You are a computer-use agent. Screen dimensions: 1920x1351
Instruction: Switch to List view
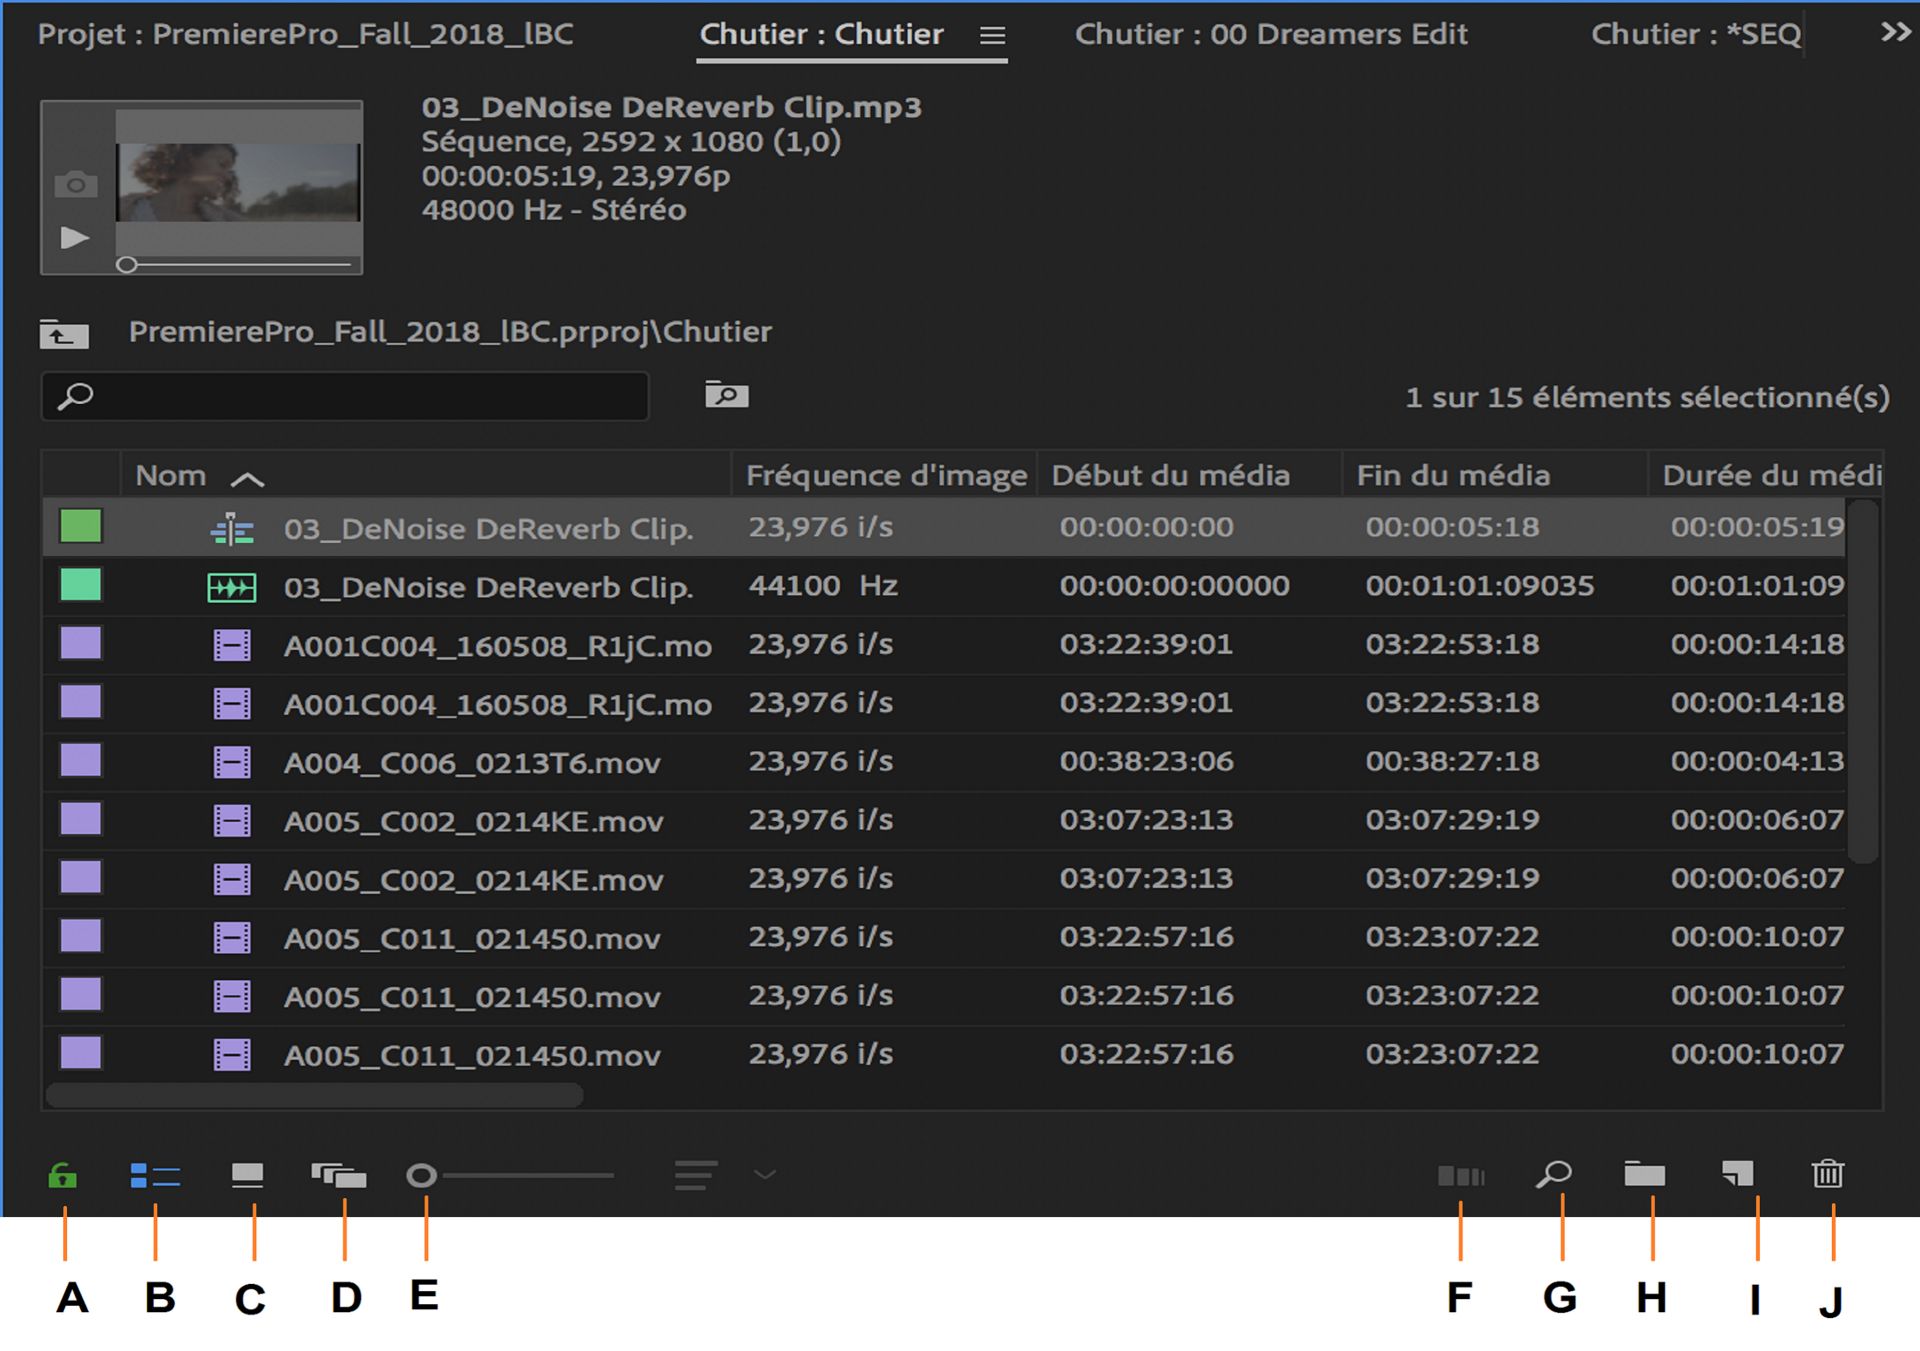pos(155,1176)
